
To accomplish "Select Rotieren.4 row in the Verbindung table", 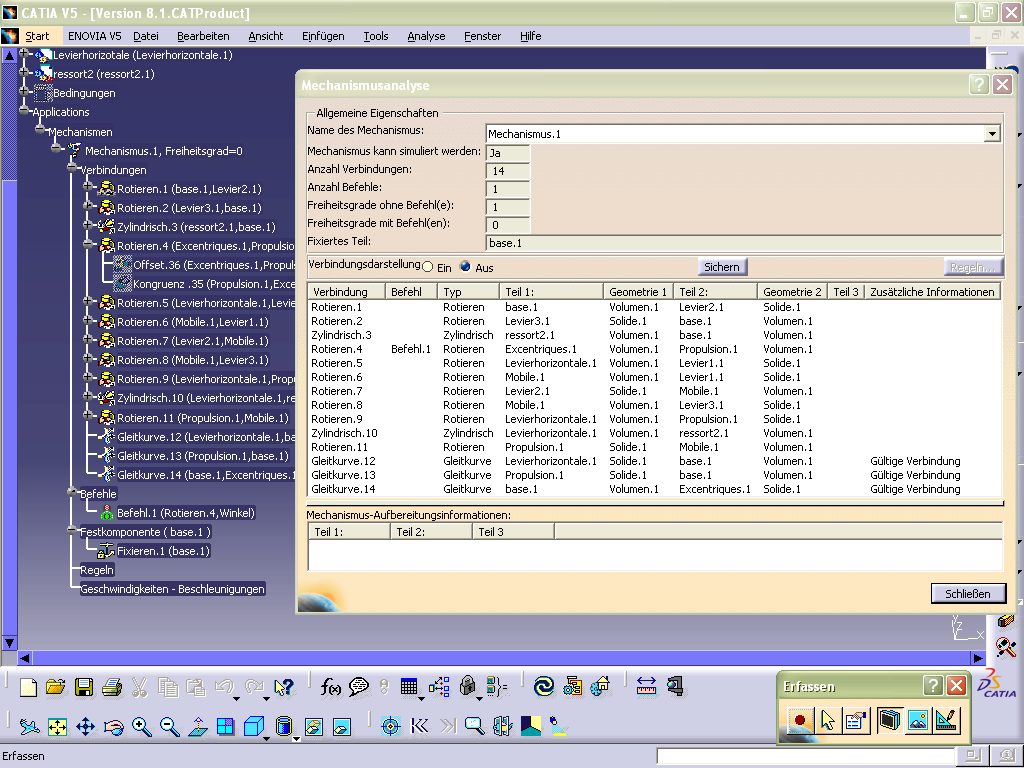I will pos(654,349).
